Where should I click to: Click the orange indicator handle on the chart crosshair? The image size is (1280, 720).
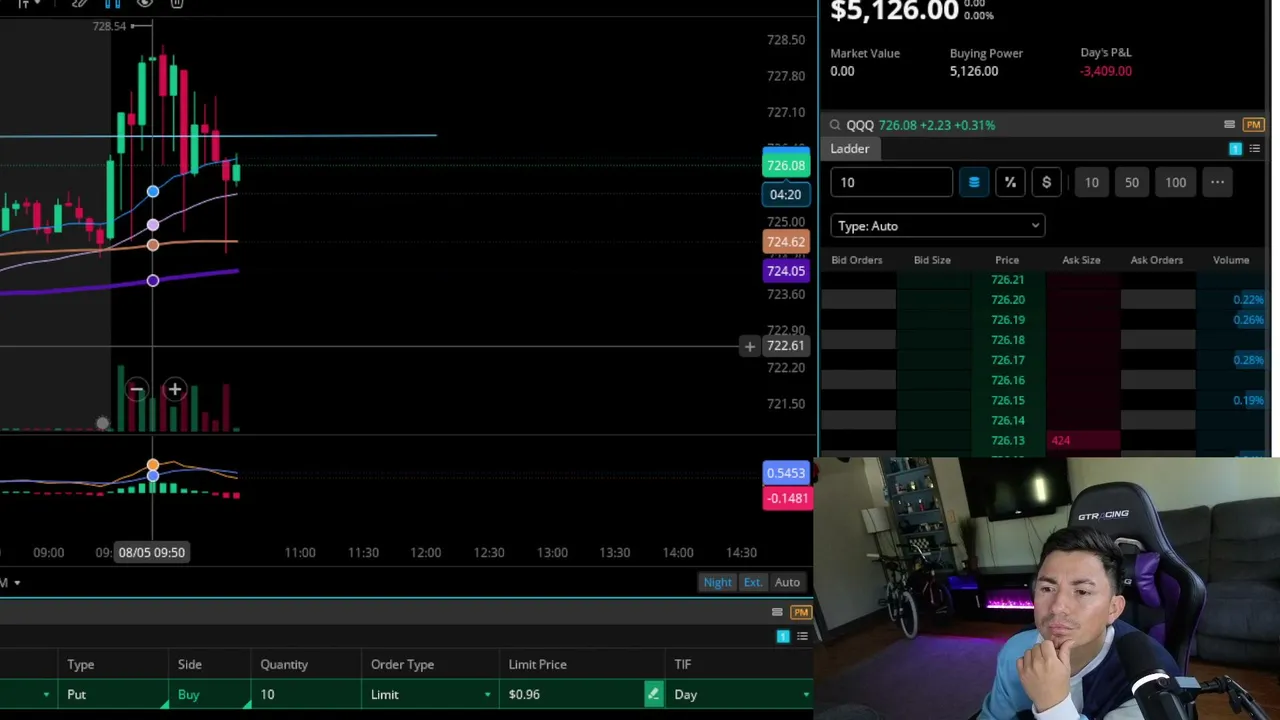click(x=153, y=244)
